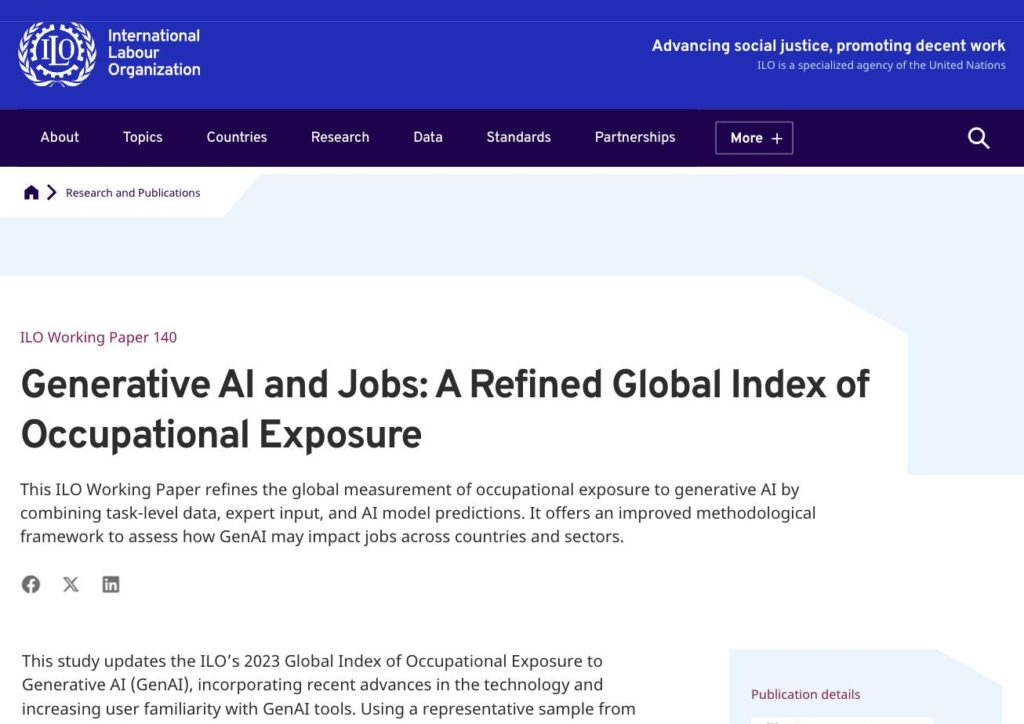The width and height of the screenshot is (1024, 724).
Task: Open the About menu
Action: click(59, 137)
